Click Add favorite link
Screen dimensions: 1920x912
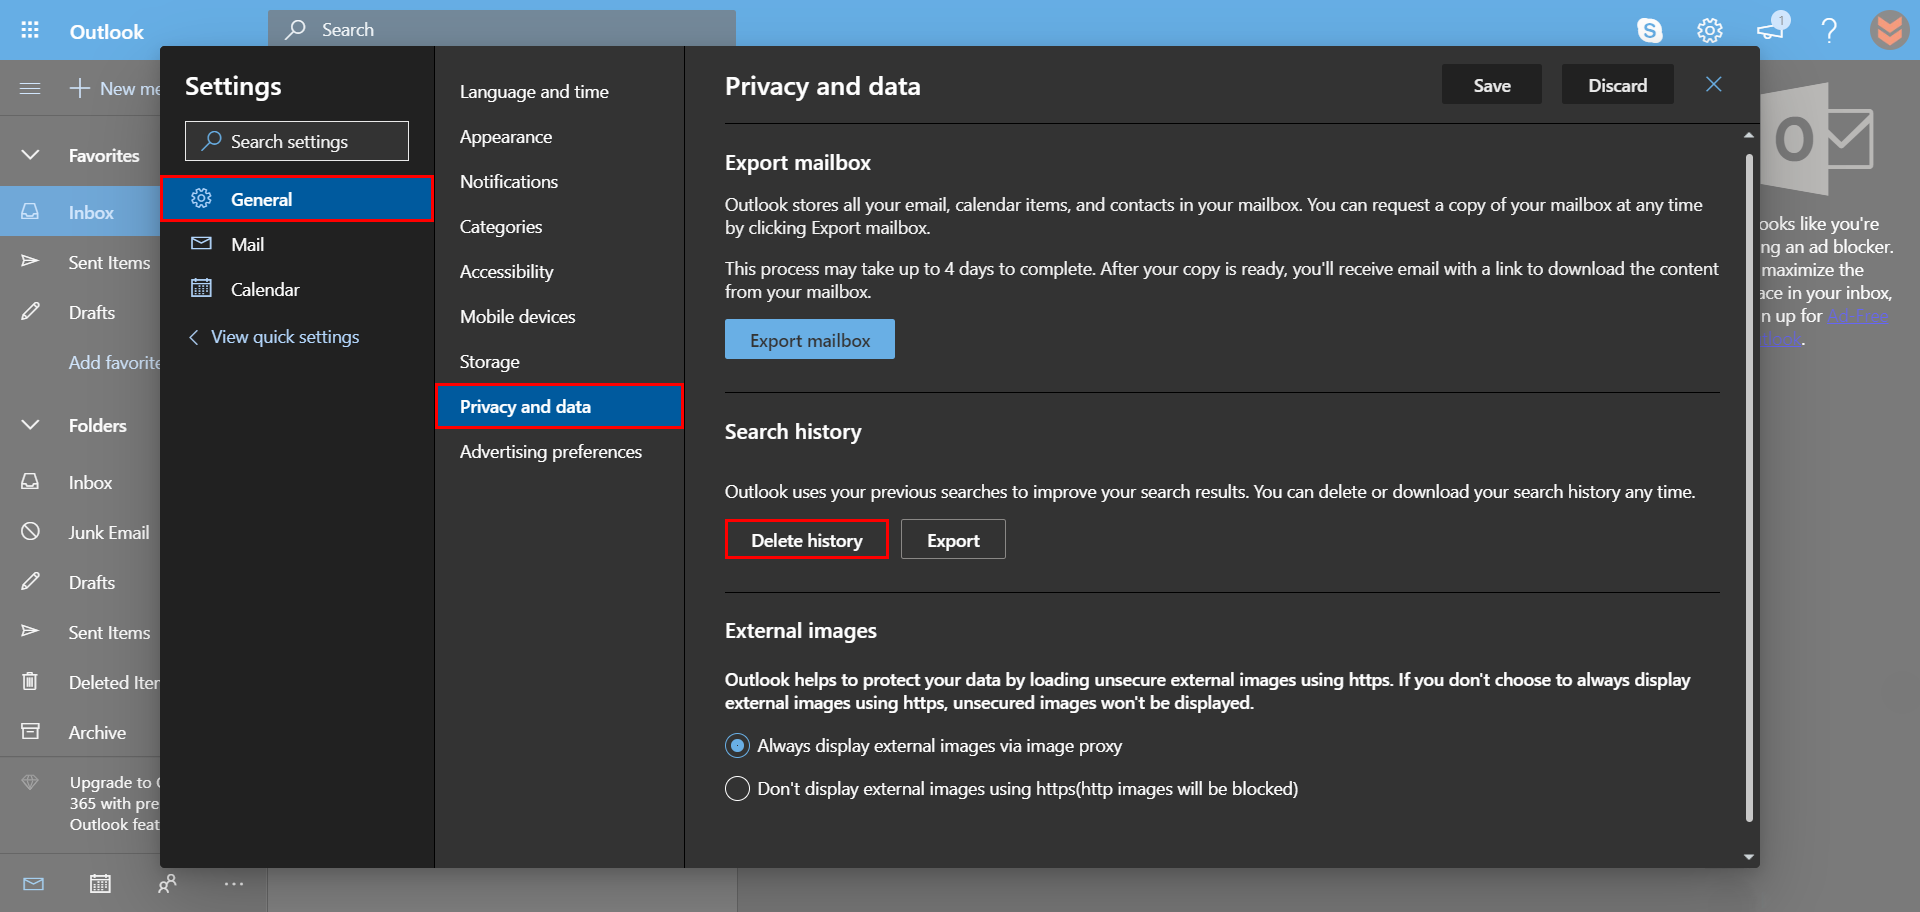(114, 362)
